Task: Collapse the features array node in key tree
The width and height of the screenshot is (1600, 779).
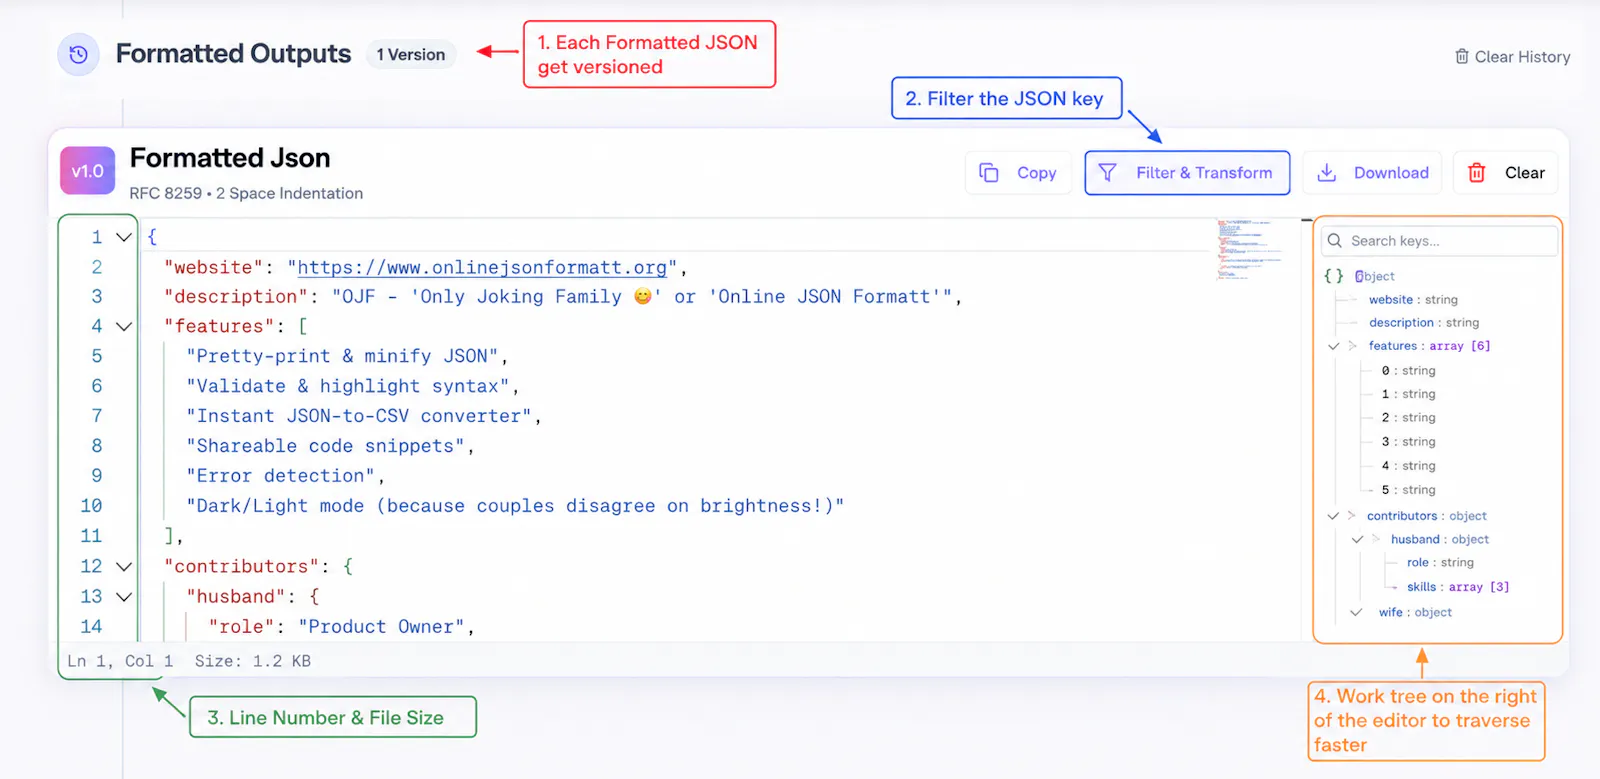Action: pos(1333,346)
